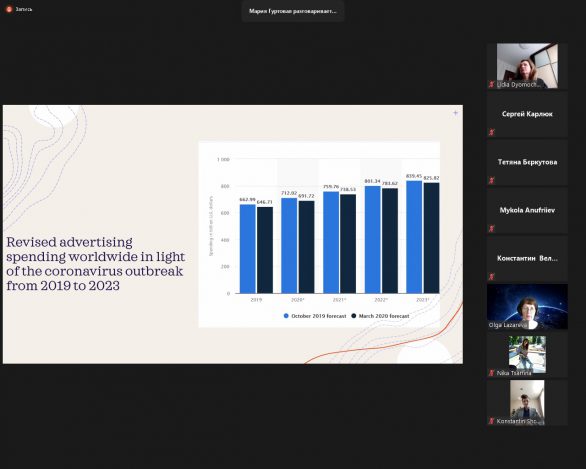The width and height of the screenshot is (586, 469).
Task: Select Konstantin Sho's video thumbnail
Action: (x=527, y=402)
